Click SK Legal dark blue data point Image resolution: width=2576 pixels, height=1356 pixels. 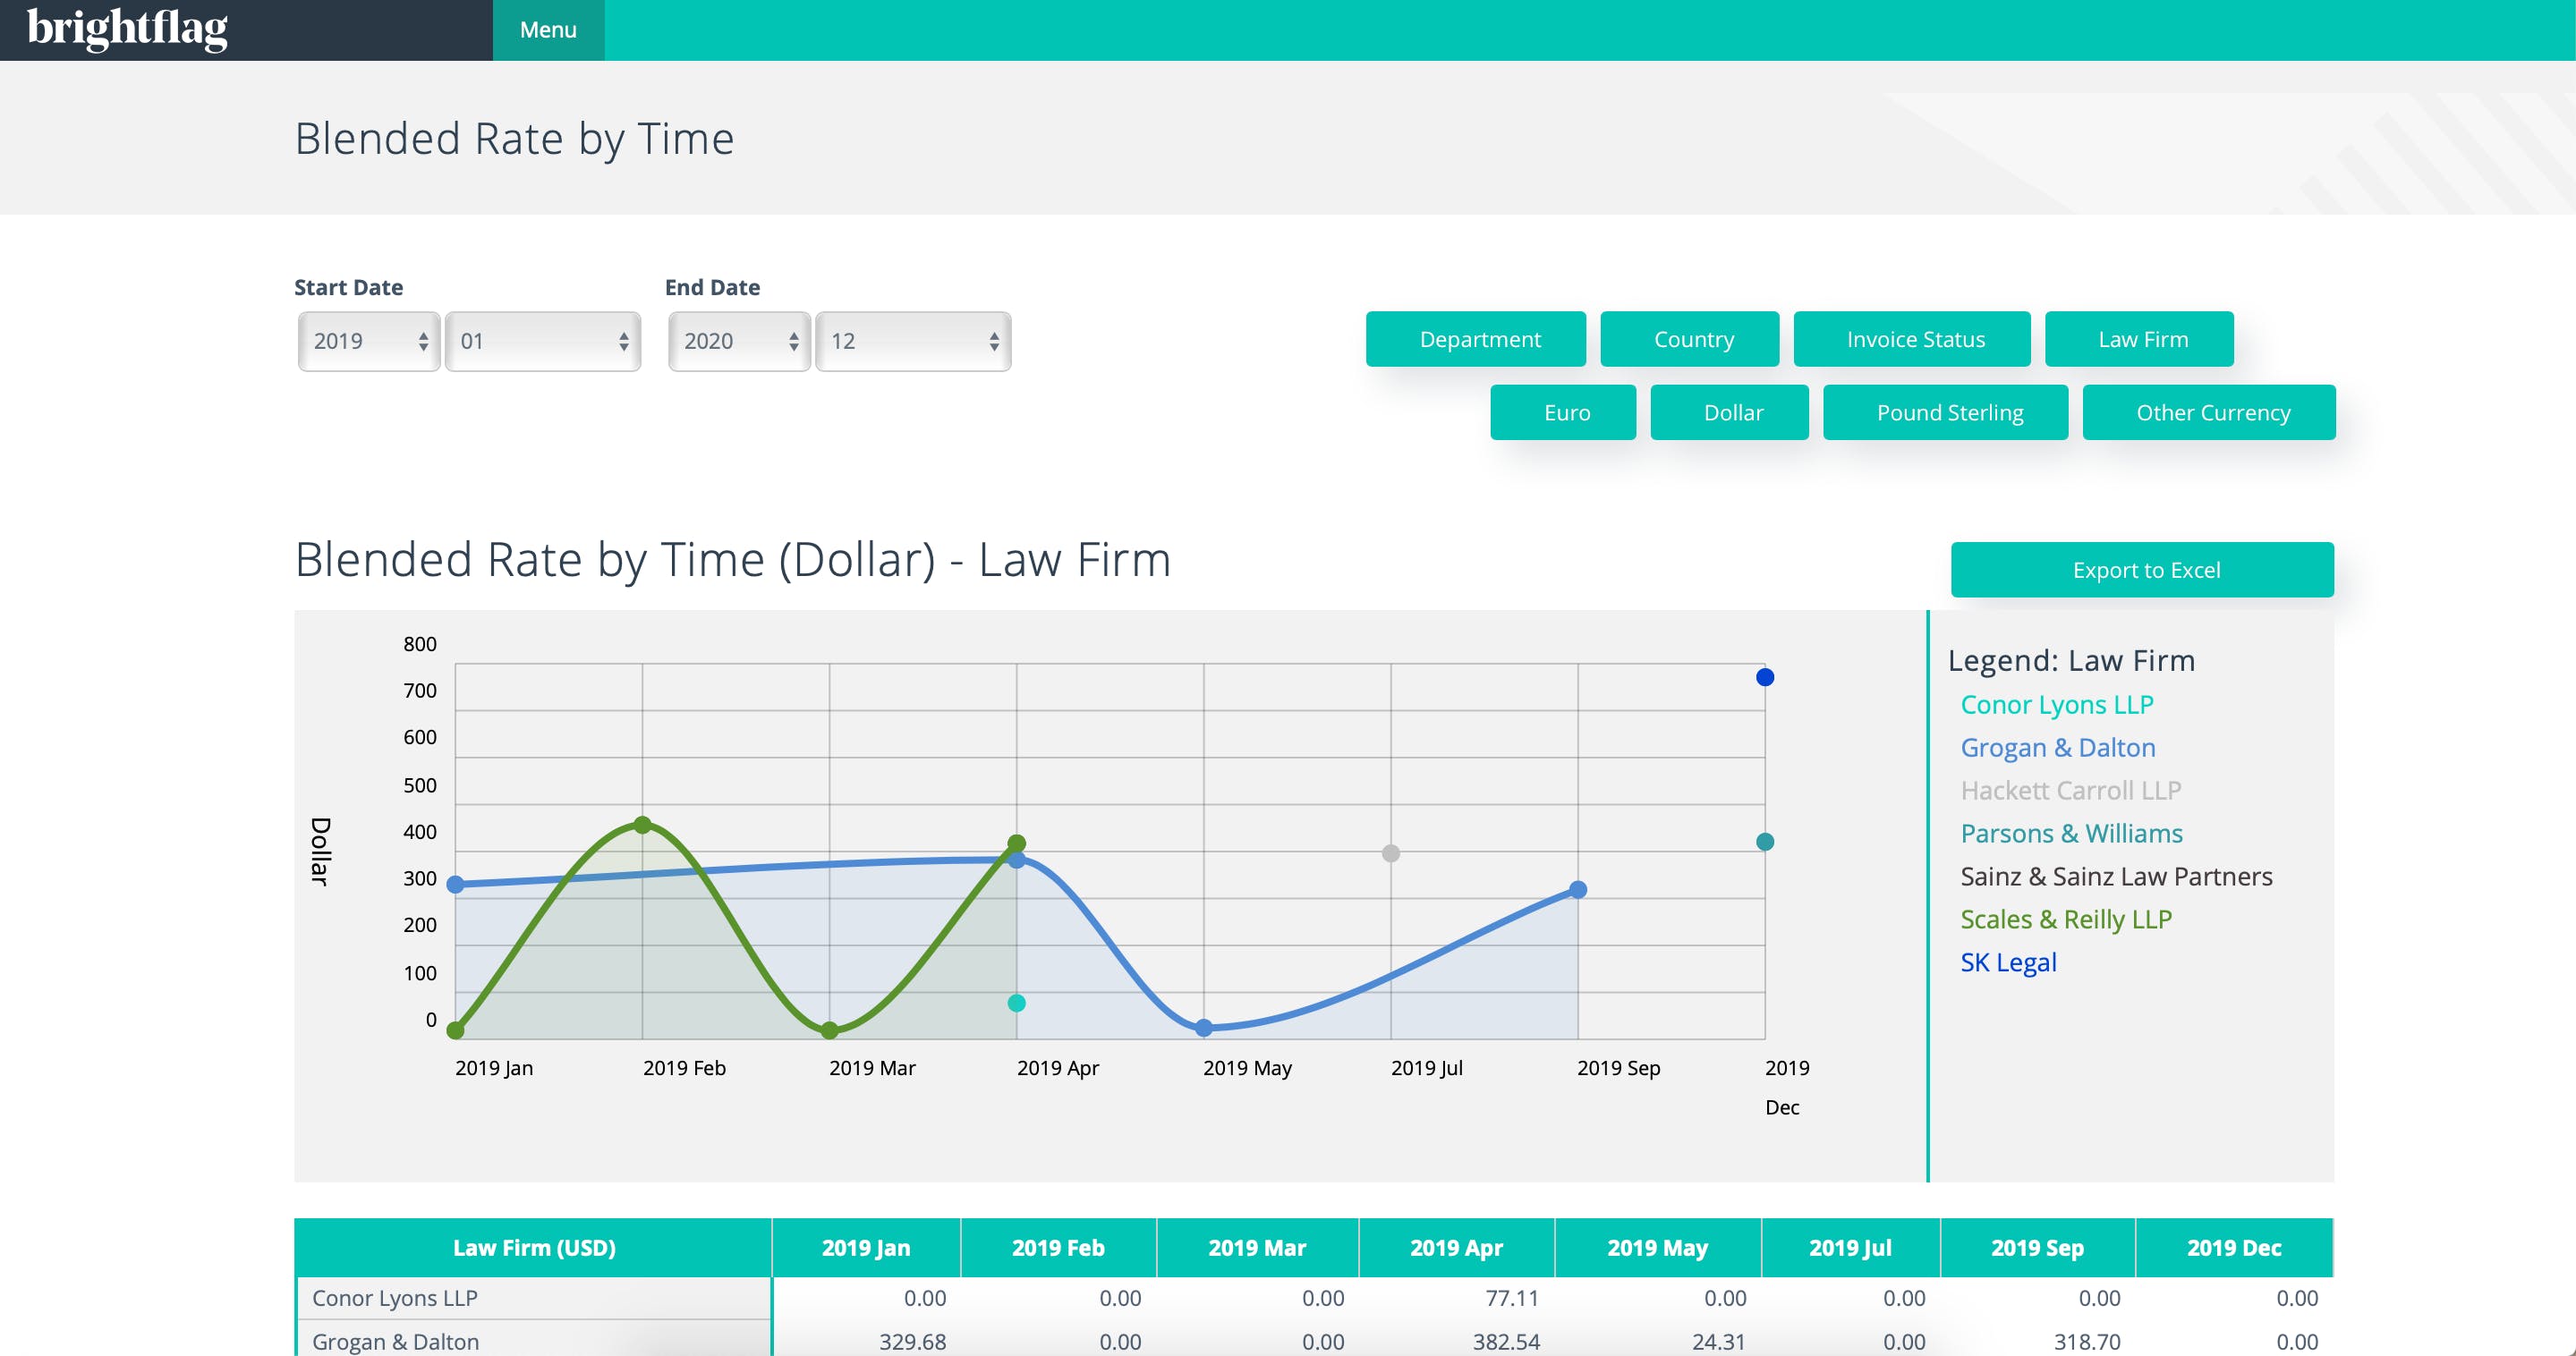[x=1765, y=677]
